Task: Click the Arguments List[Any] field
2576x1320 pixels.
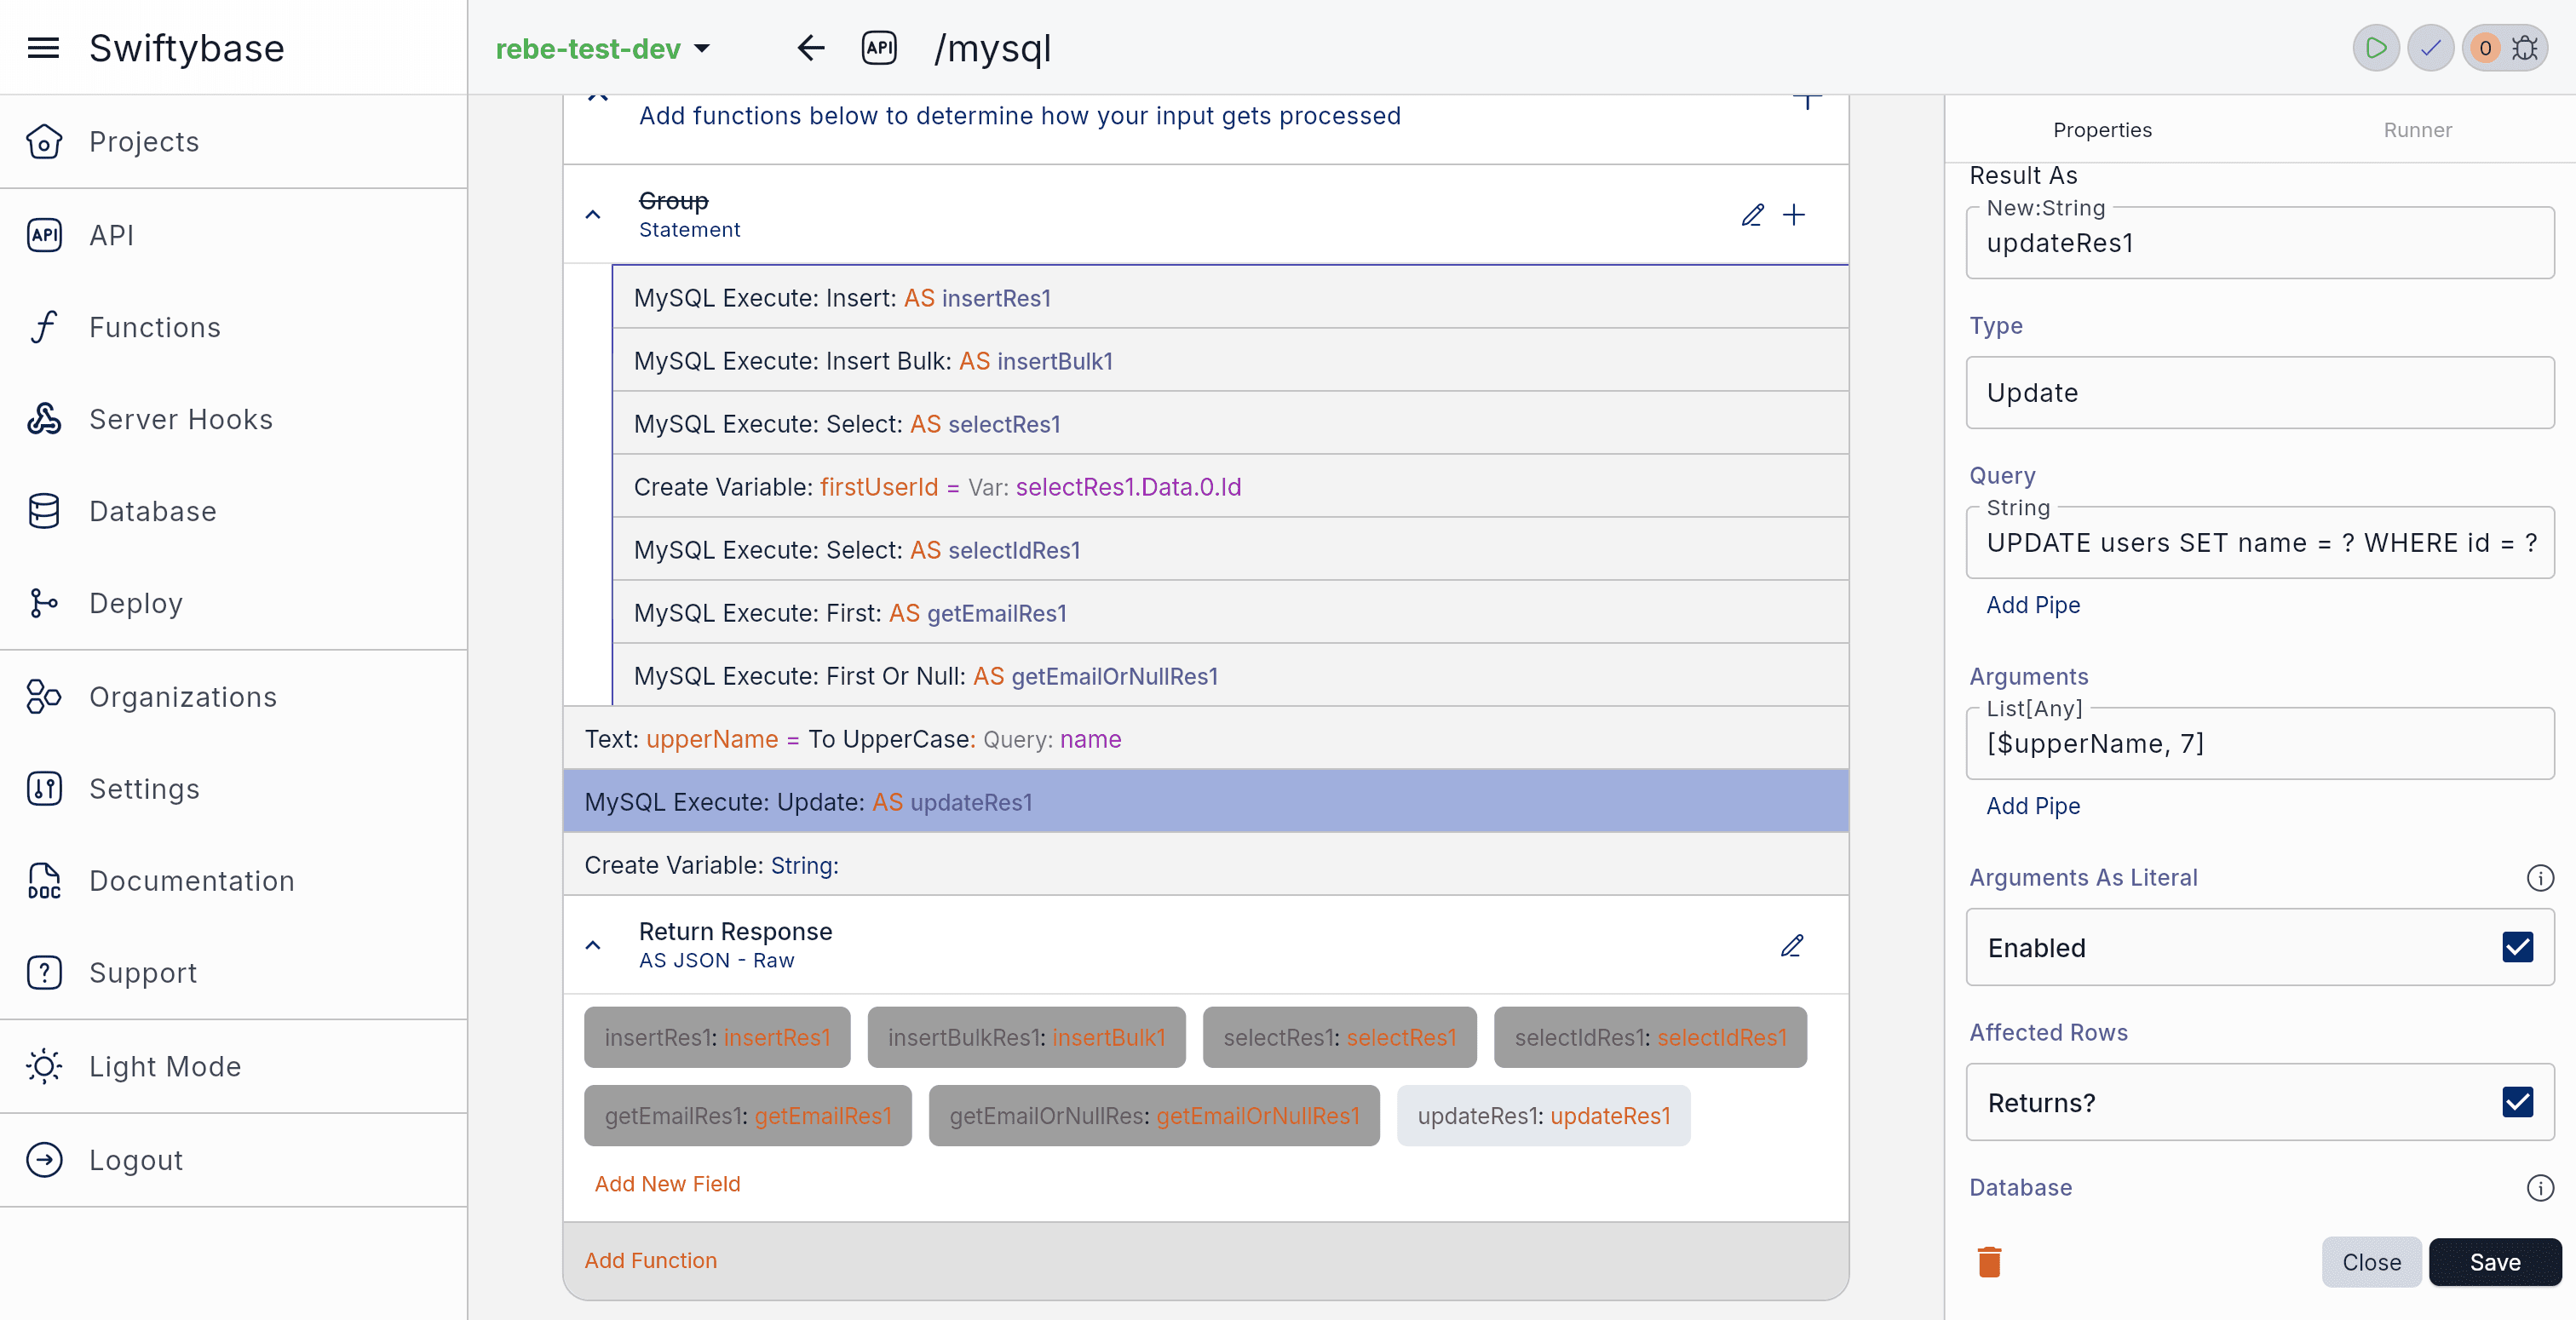Action: 2260,743
